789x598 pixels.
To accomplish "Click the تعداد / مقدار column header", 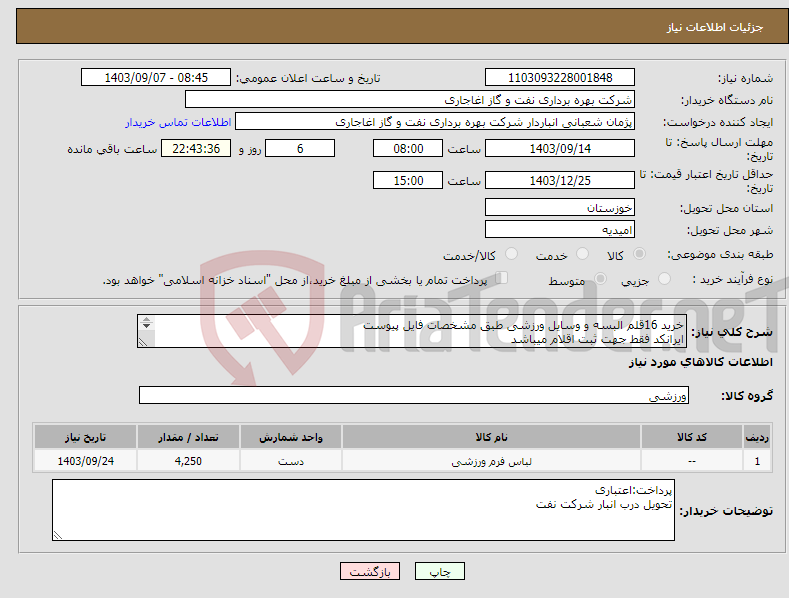I will coord(188,437).
